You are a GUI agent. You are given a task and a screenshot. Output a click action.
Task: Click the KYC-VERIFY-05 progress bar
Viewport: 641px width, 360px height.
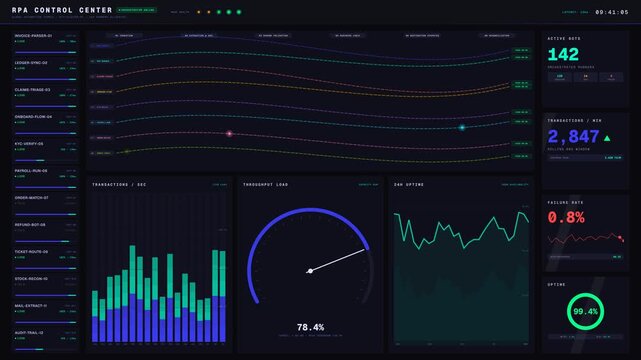[45, 160]
